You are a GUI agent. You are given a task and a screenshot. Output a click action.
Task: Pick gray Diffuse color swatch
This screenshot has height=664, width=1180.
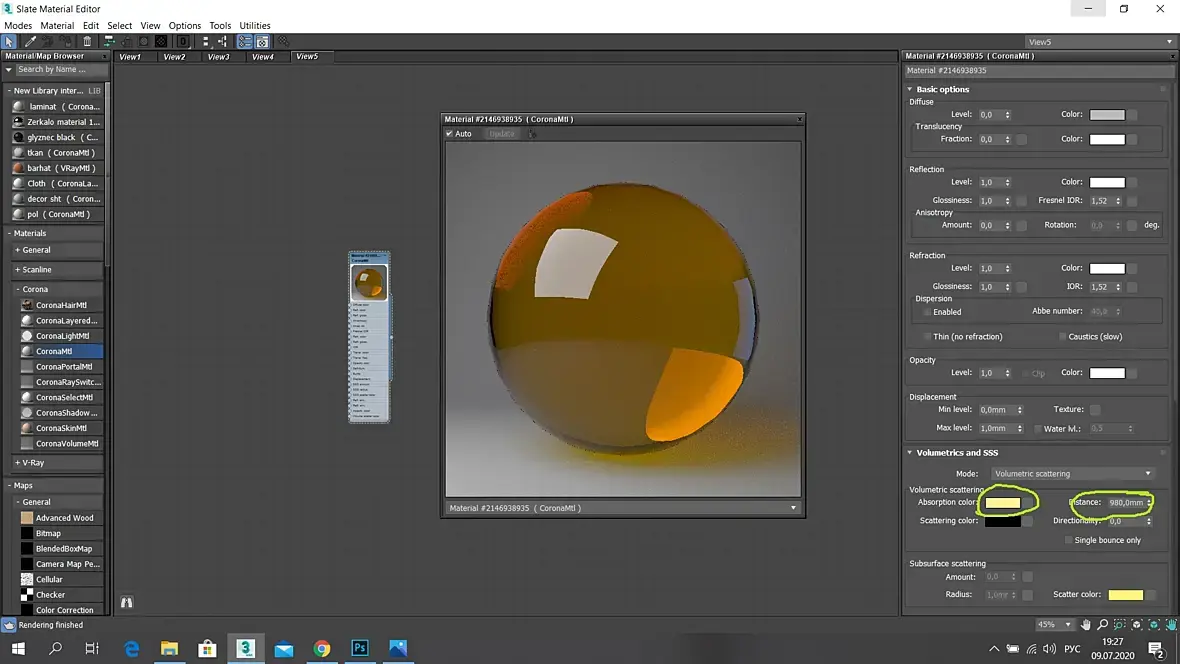click(x=1107, y=114)
